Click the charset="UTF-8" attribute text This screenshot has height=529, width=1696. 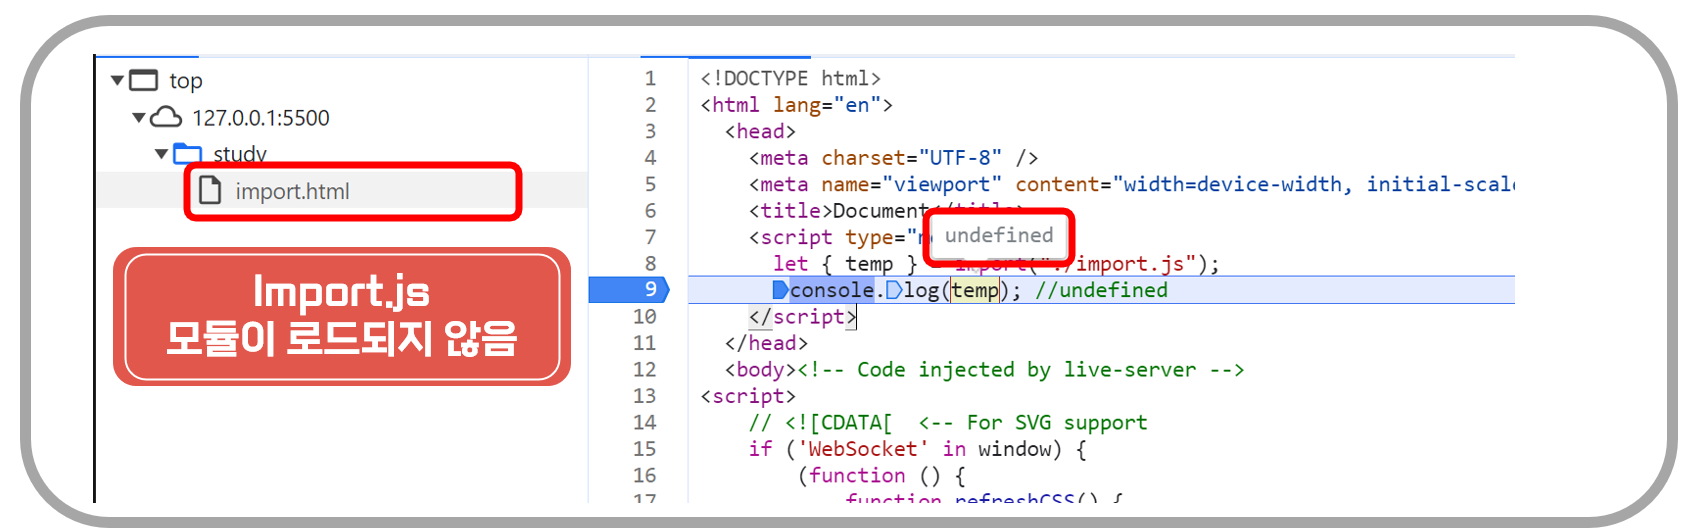[x=912, y=158]
